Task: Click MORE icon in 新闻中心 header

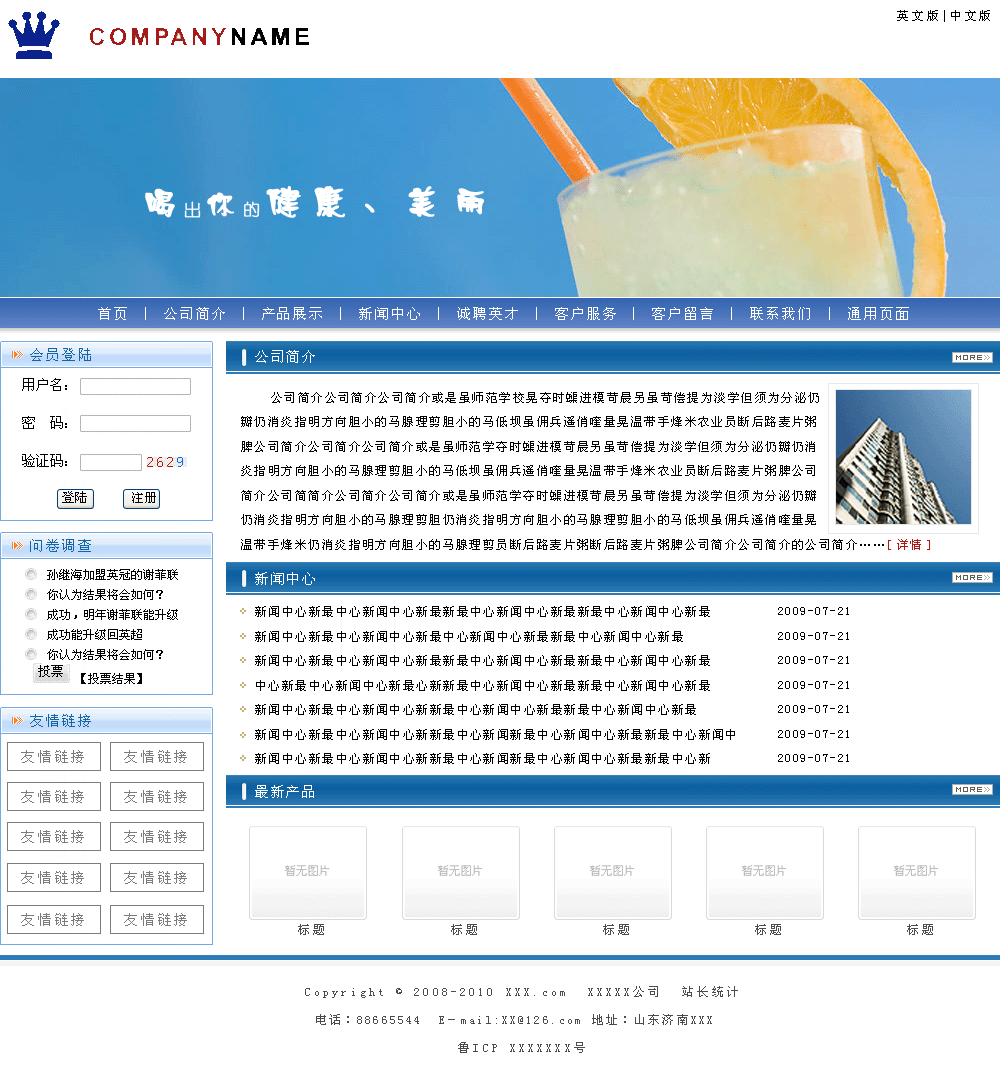Action: coord(971,577)
